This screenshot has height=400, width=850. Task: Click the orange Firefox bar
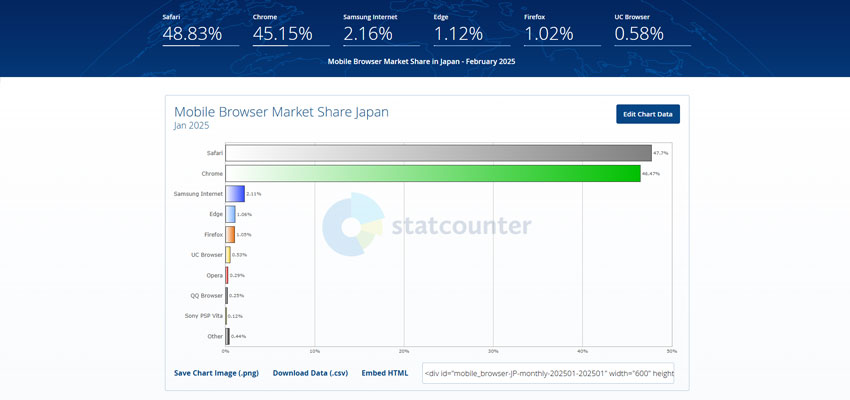coord(230,234)
